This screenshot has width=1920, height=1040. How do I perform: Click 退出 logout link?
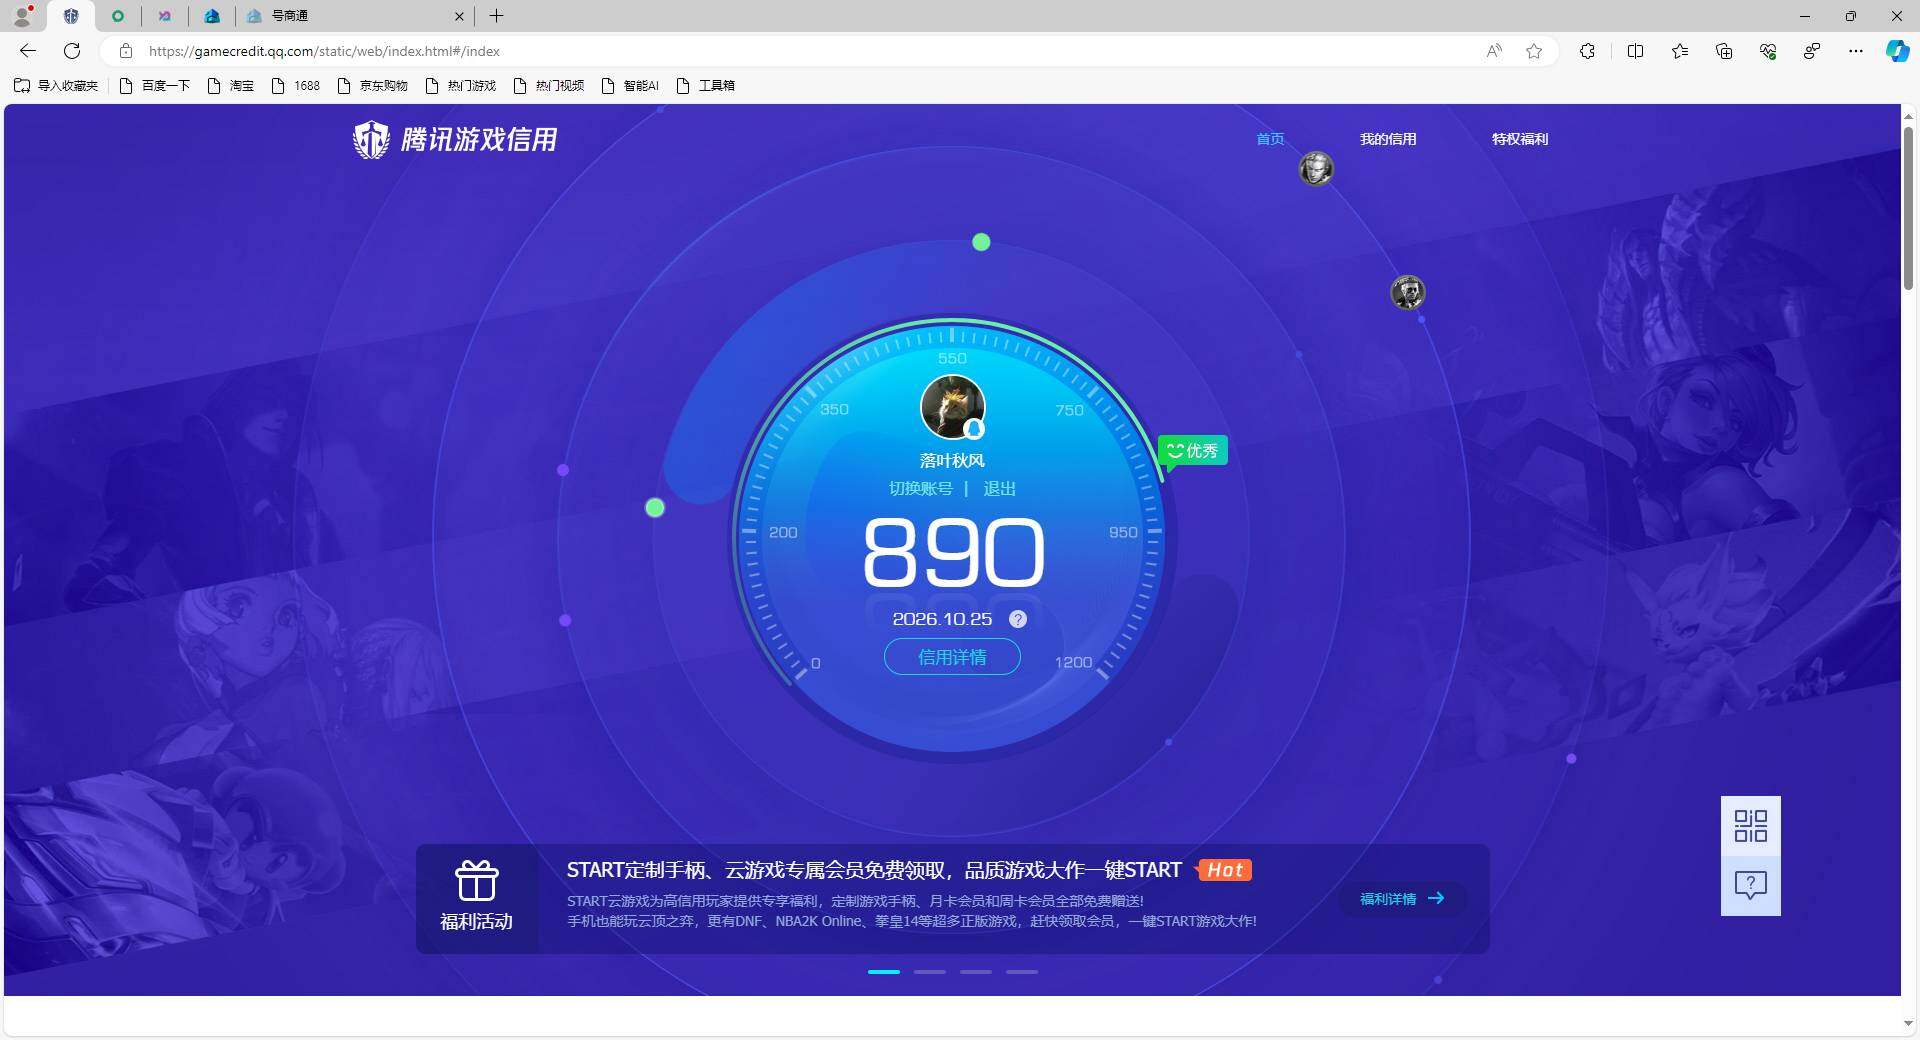coord(999,488)
